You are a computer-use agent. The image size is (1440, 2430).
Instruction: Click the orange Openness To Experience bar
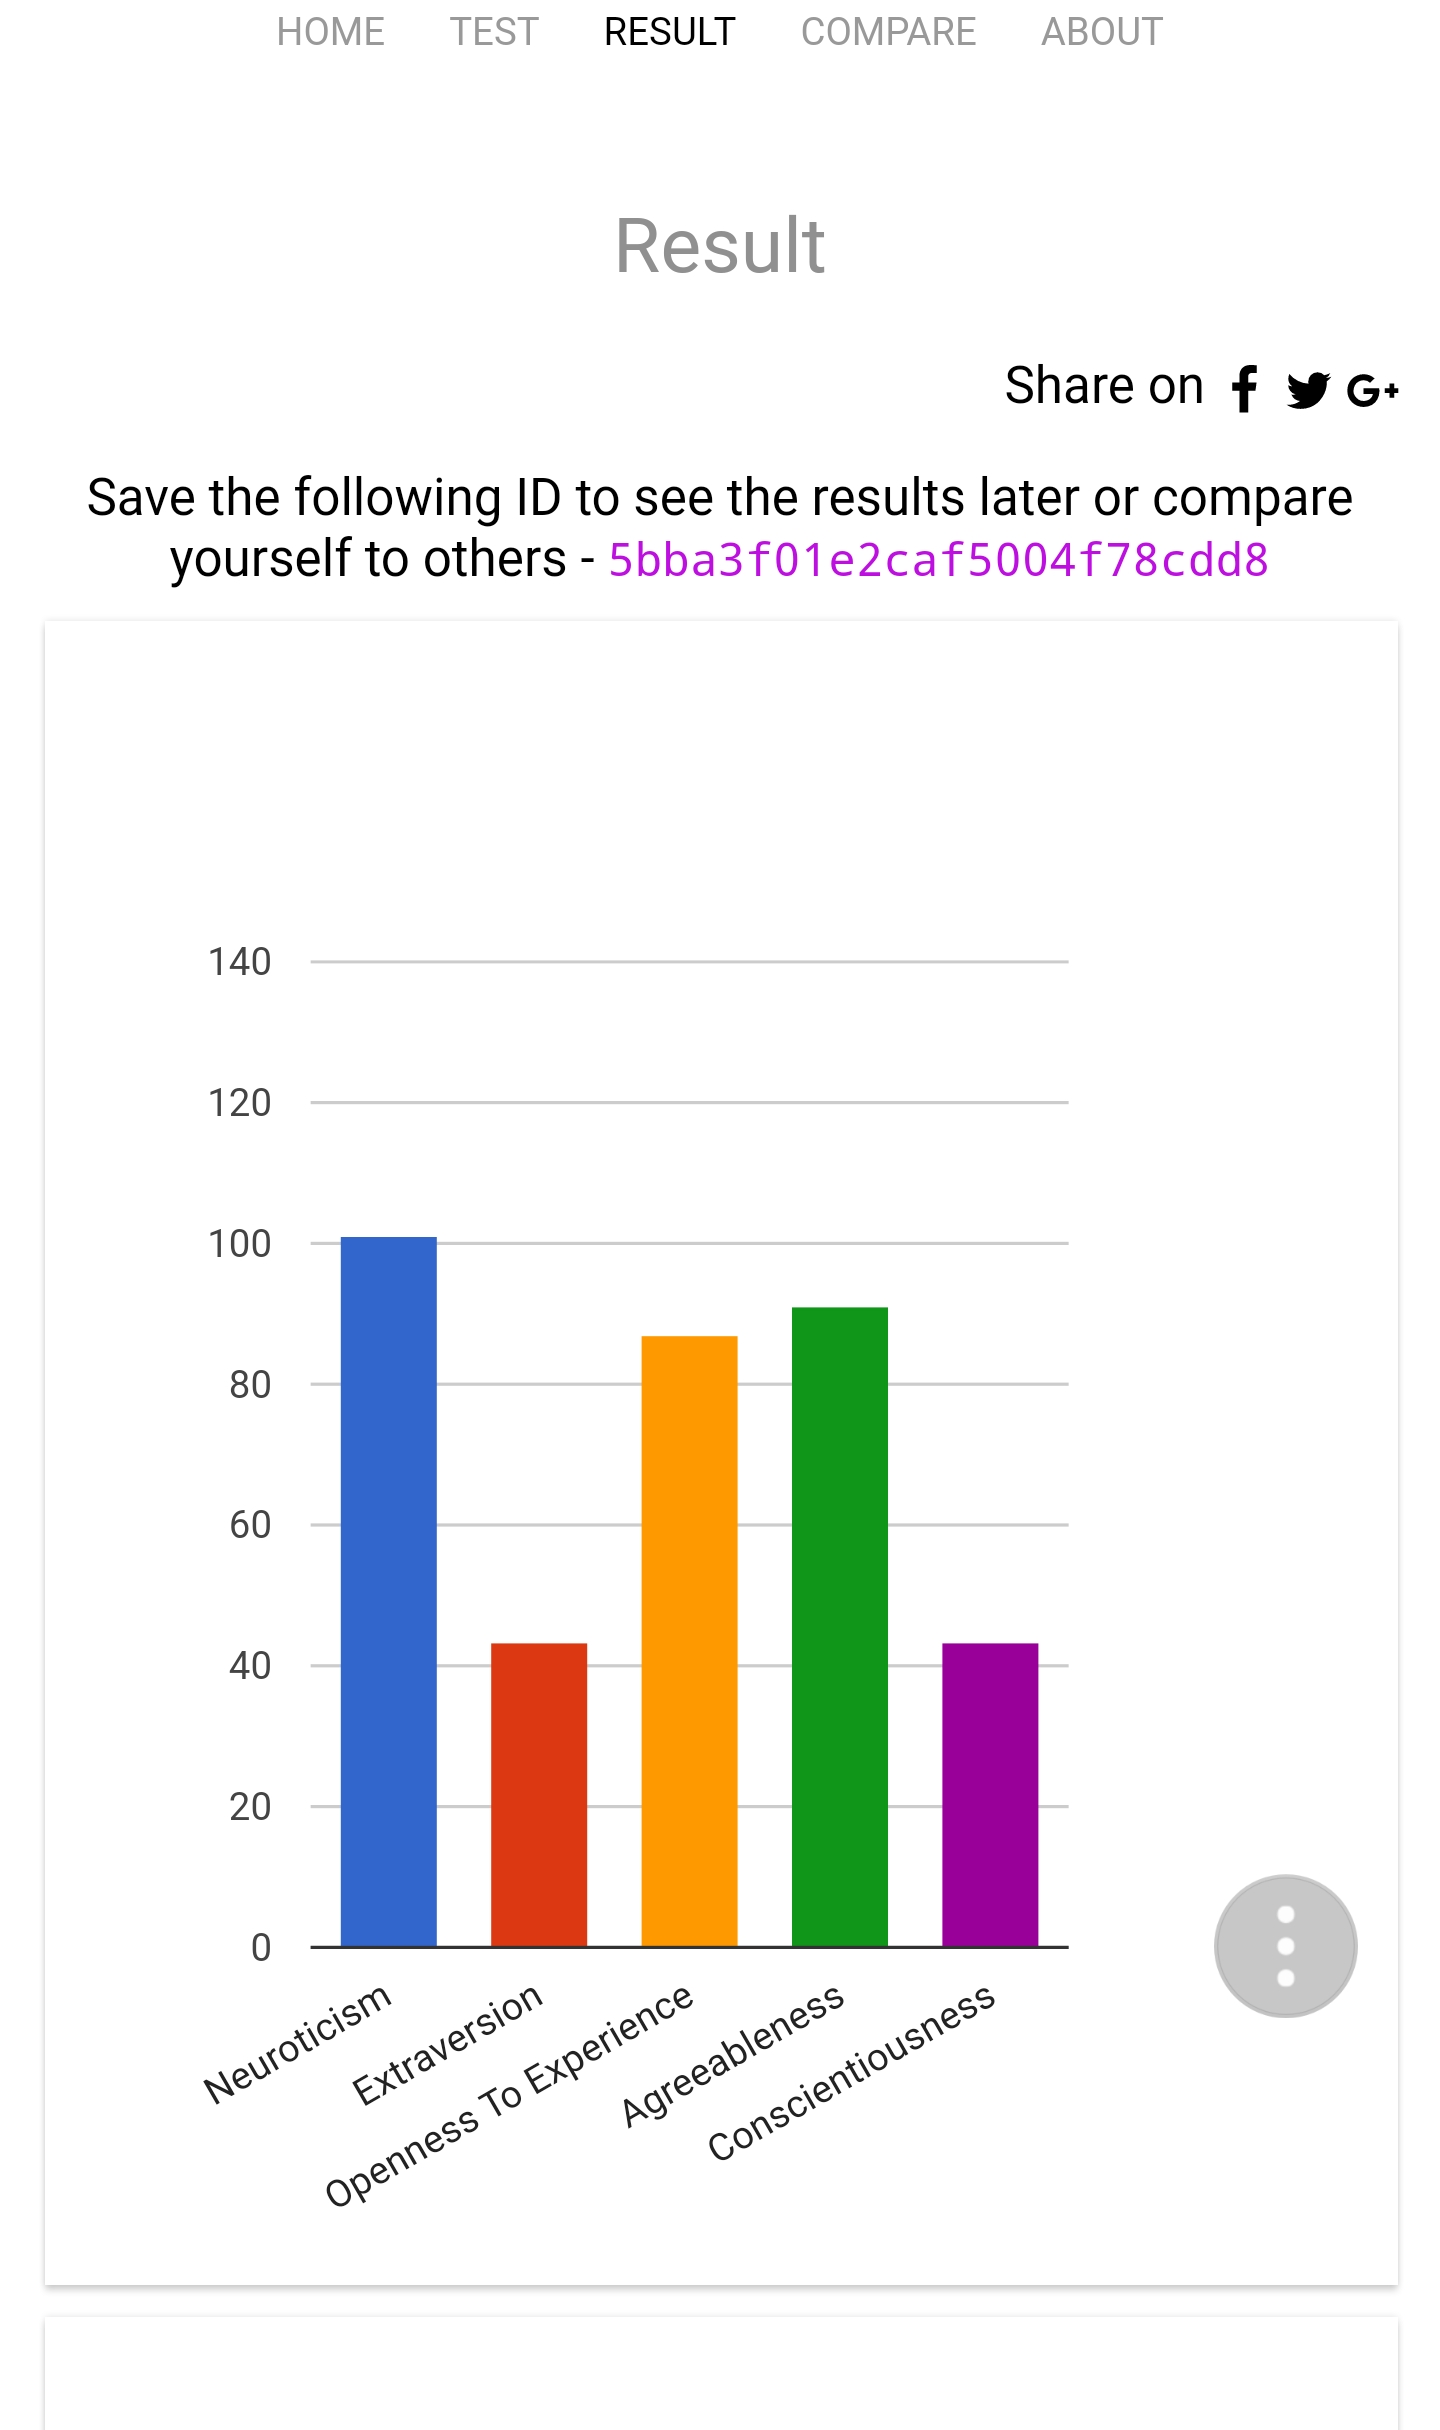(690, 1641)
